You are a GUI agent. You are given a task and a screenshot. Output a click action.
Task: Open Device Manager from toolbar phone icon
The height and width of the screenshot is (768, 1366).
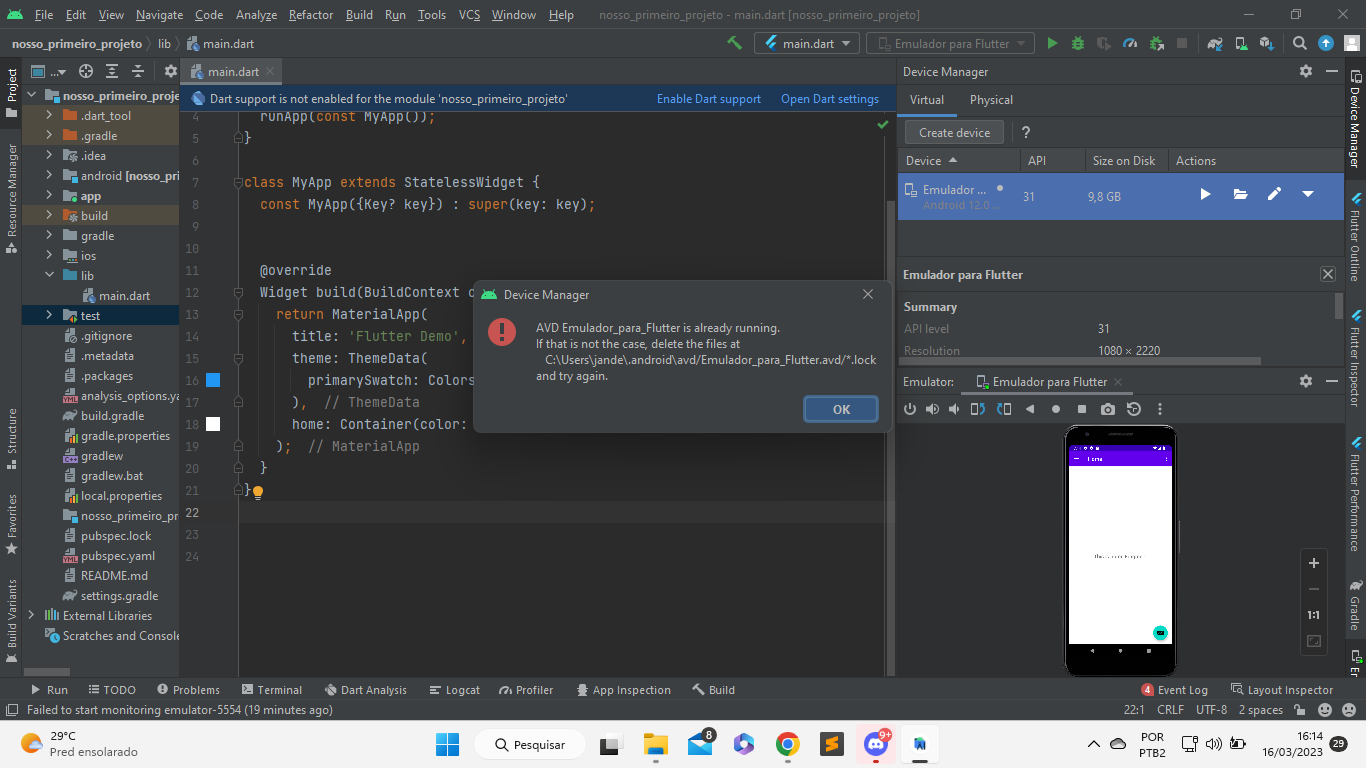[1241, 43]
